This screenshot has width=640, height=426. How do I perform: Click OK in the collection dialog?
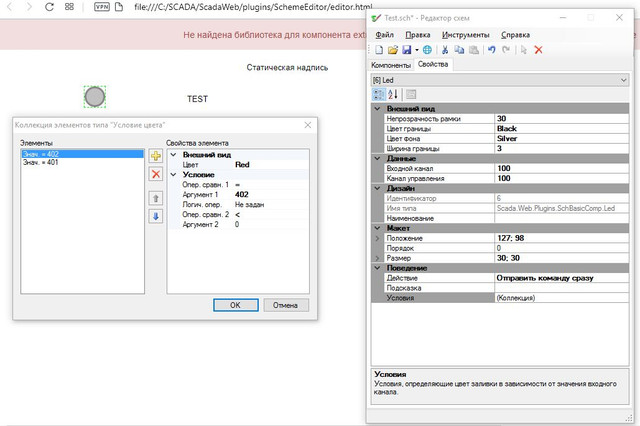click(236, 305)
